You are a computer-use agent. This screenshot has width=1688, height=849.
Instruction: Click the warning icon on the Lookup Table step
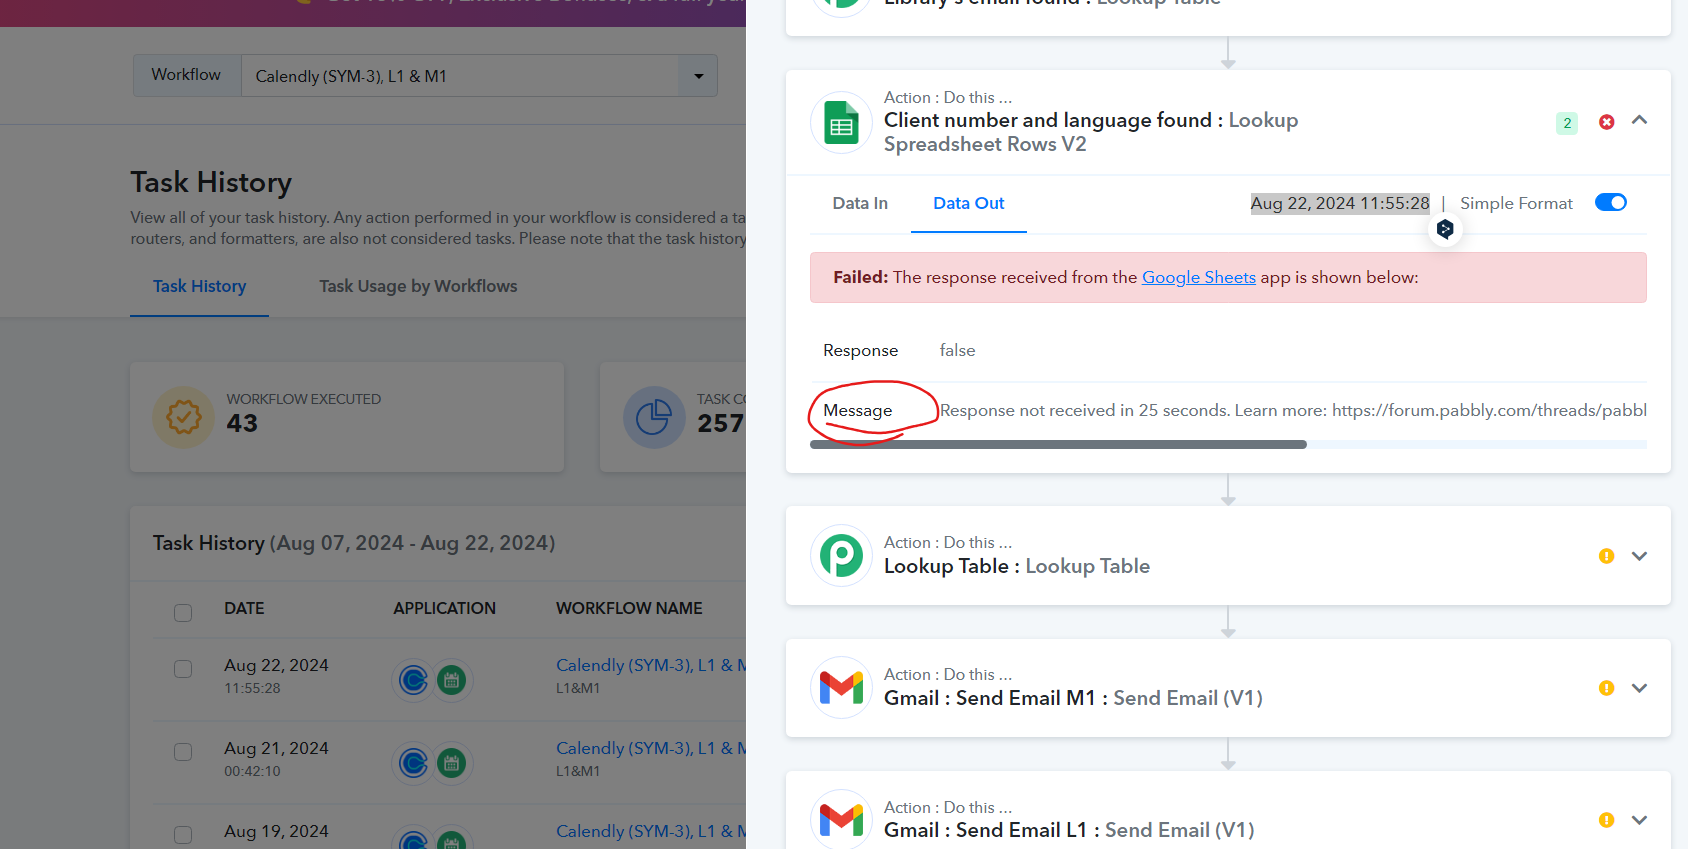(x=1606, y=556)
